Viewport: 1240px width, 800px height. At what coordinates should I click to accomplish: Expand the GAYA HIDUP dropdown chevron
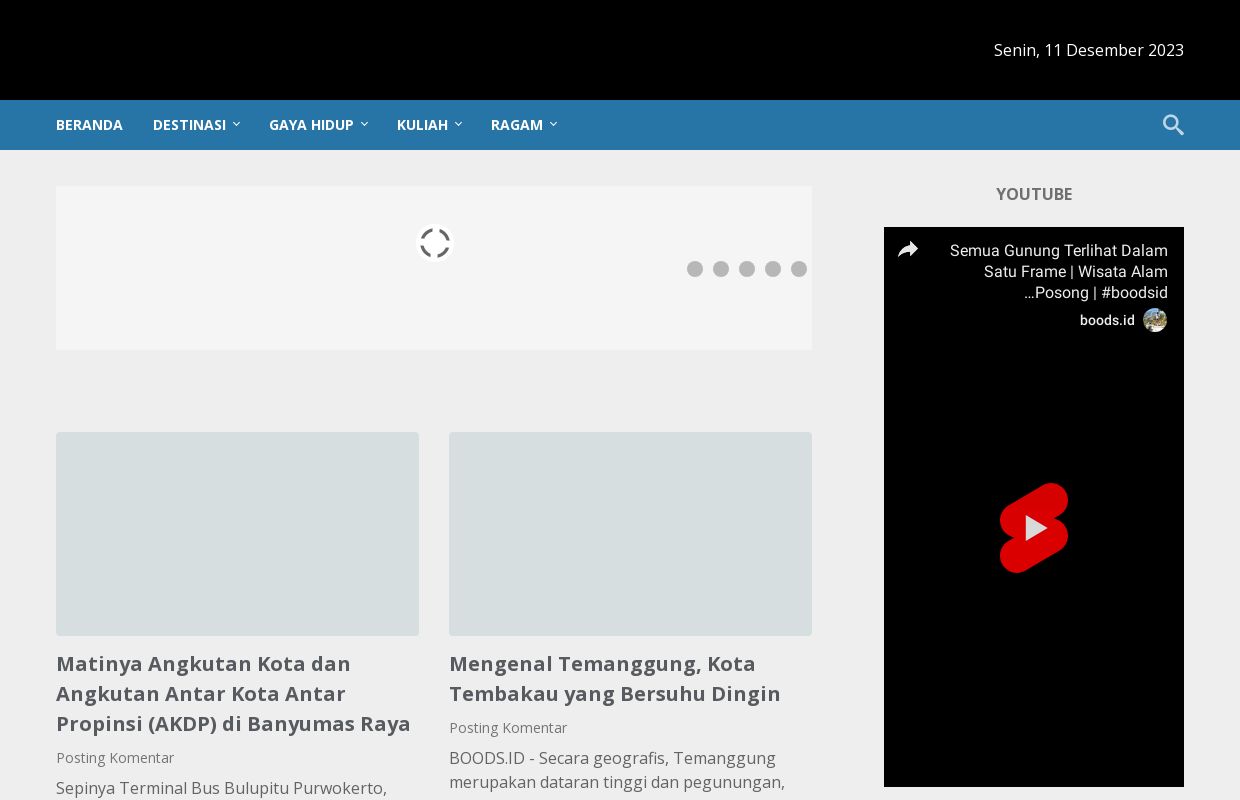point(364,124)
